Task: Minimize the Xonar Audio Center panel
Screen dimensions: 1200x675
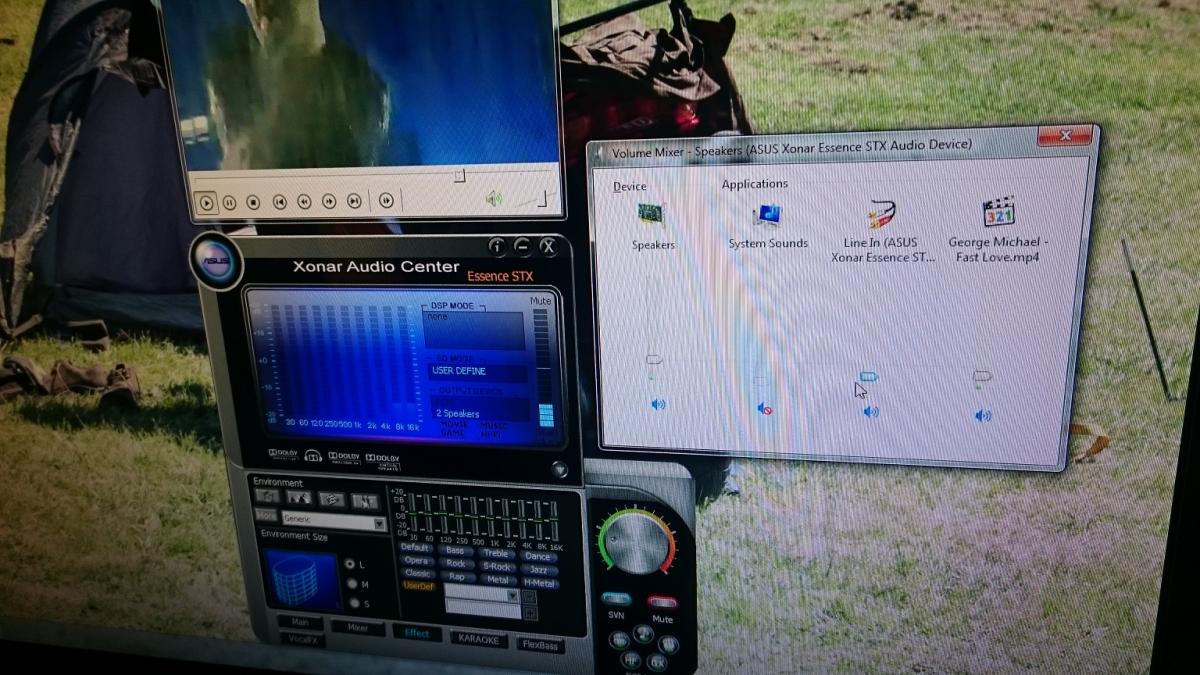Action: point(522,246)
